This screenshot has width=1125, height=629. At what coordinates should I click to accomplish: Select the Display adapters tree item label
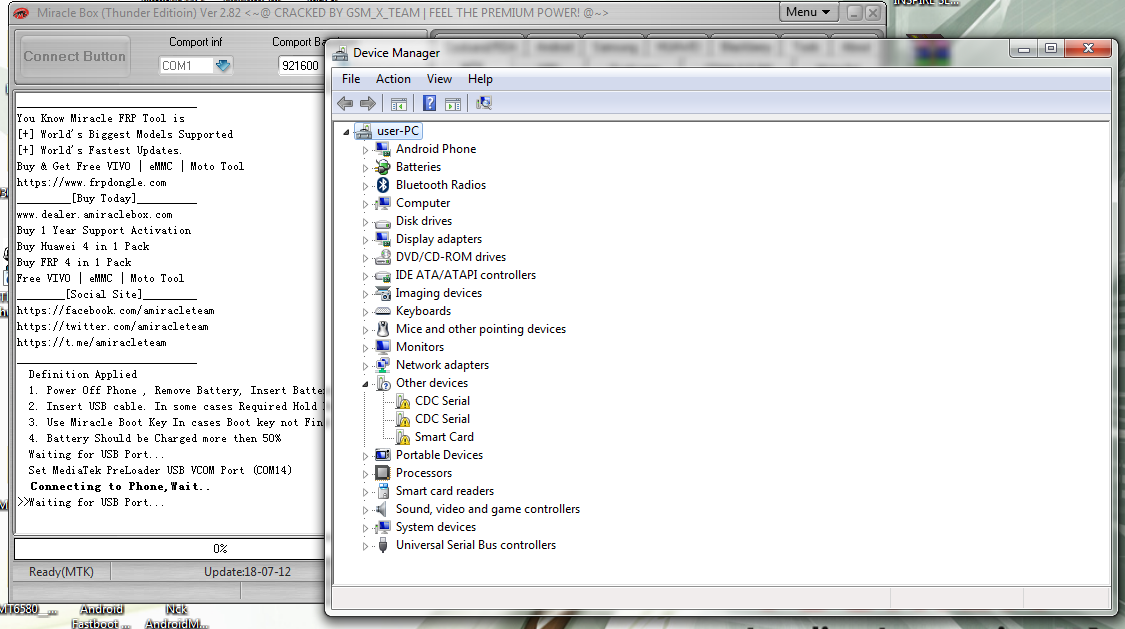439,239
